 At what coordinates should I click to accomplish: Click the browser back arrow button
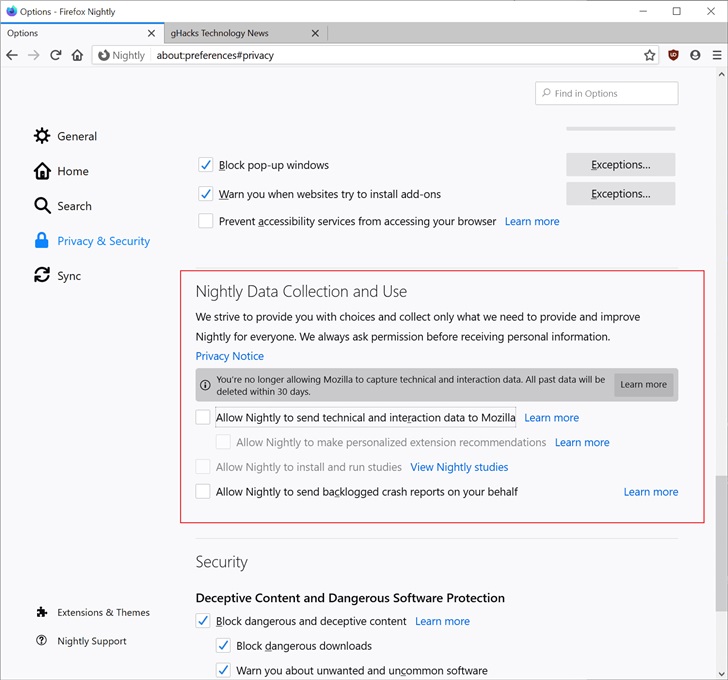(12, 55)
